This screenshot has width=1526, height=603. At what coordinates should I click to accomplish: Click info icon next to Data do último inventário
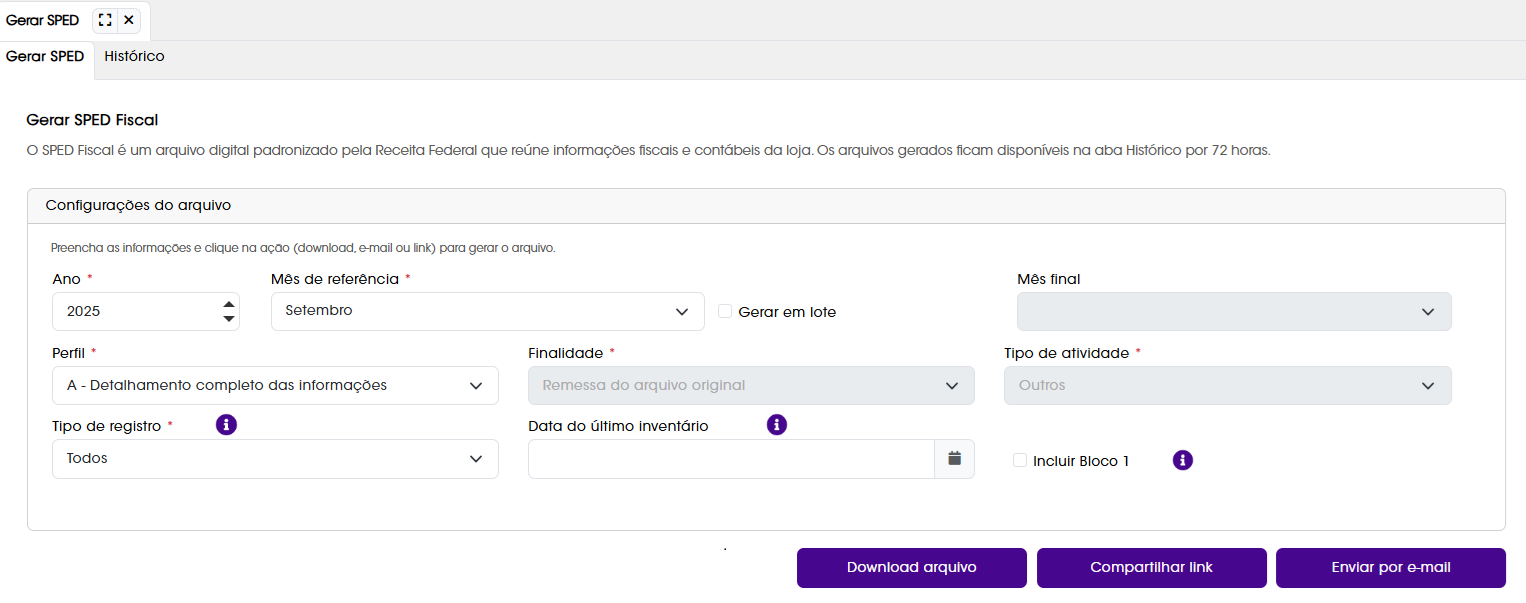[x=777, y=425]
